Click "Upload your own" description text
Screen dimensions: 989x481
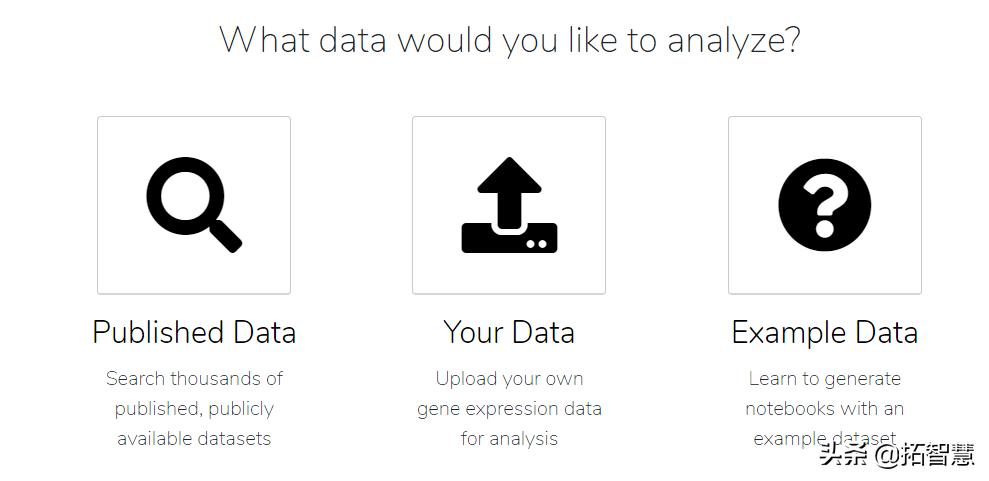509,379
